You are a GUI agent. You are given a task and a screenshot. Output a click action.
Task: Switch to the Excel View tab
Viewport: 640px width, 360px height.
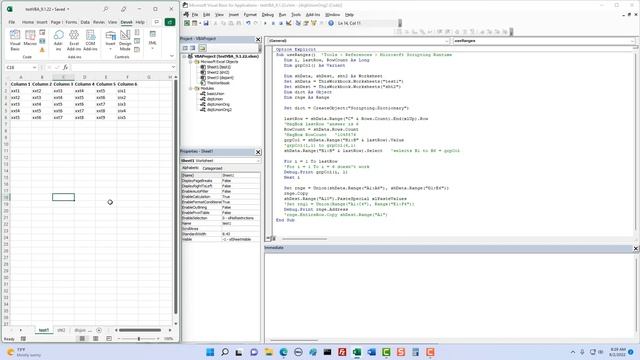(112, 22)
